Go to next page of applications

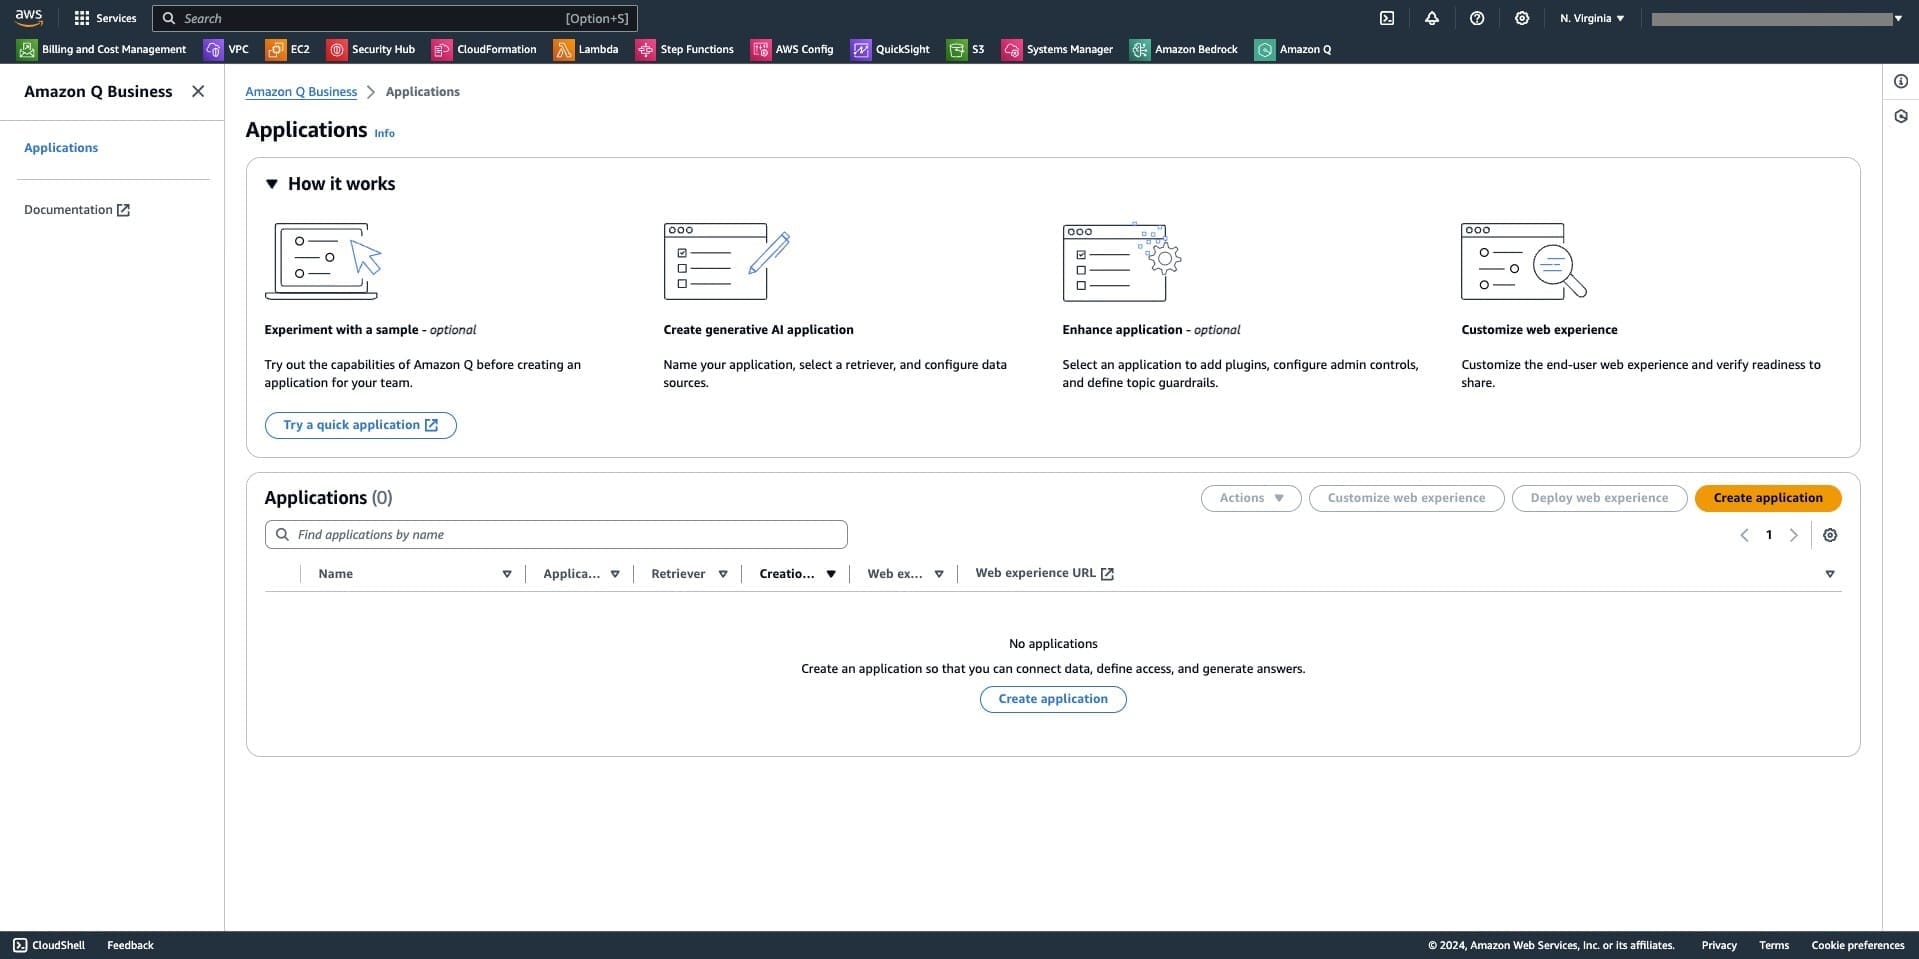[x=1793, y=535]
